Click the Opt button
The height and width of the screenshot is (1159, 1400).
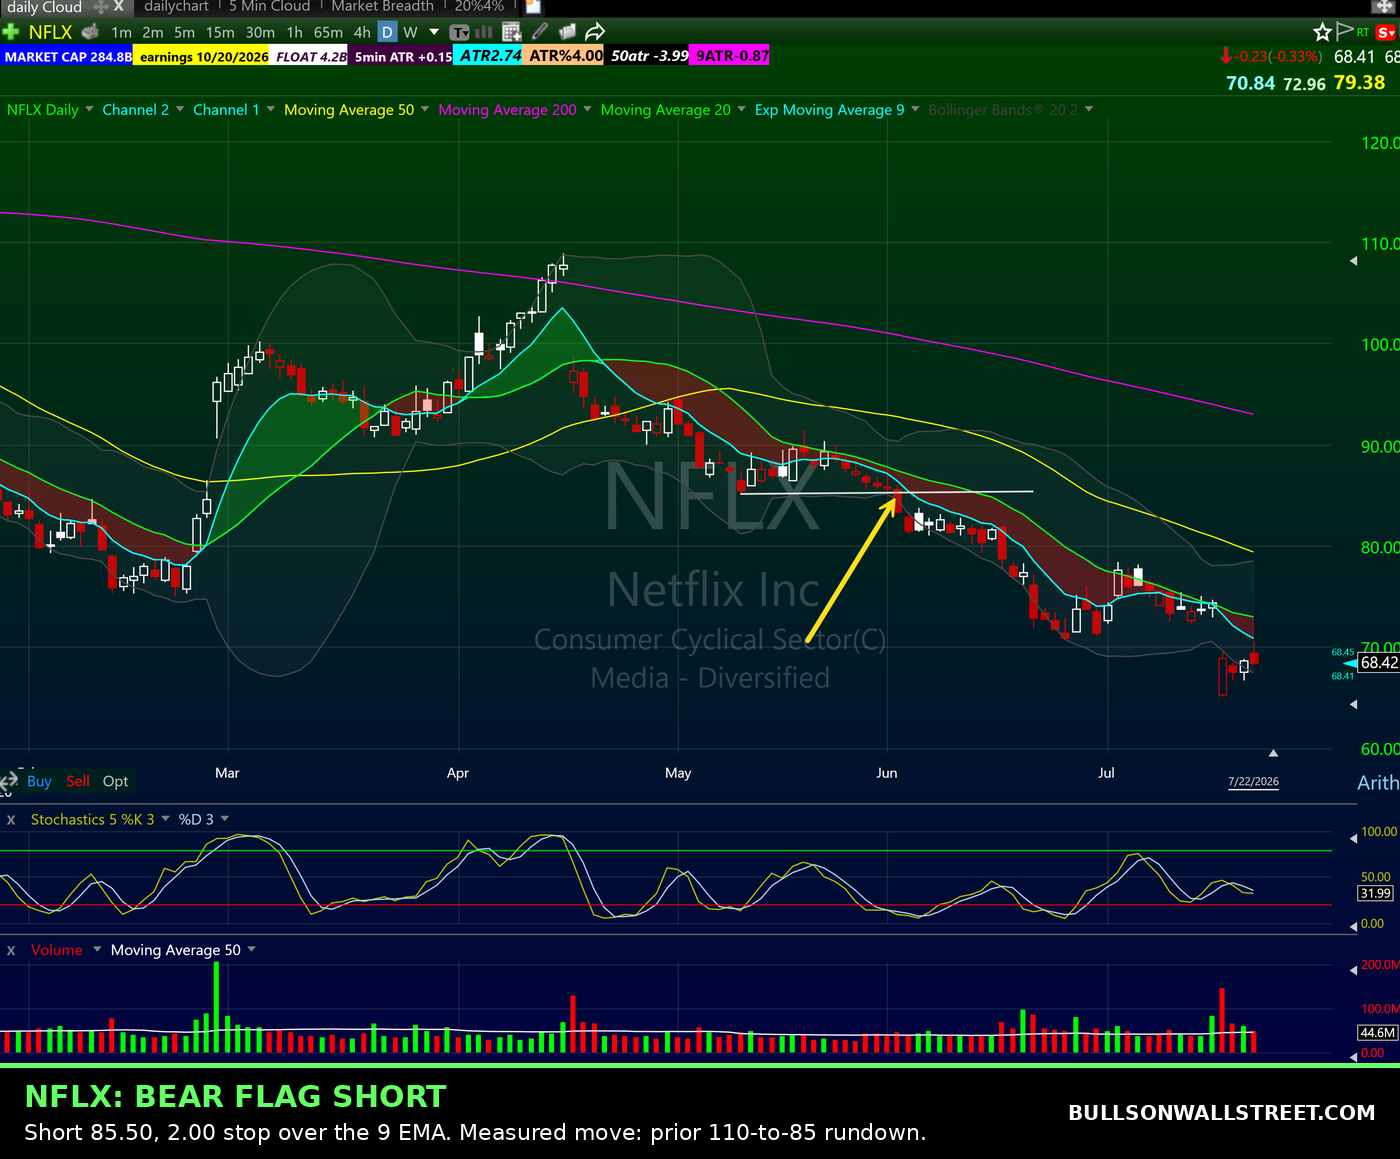point(115,781)
